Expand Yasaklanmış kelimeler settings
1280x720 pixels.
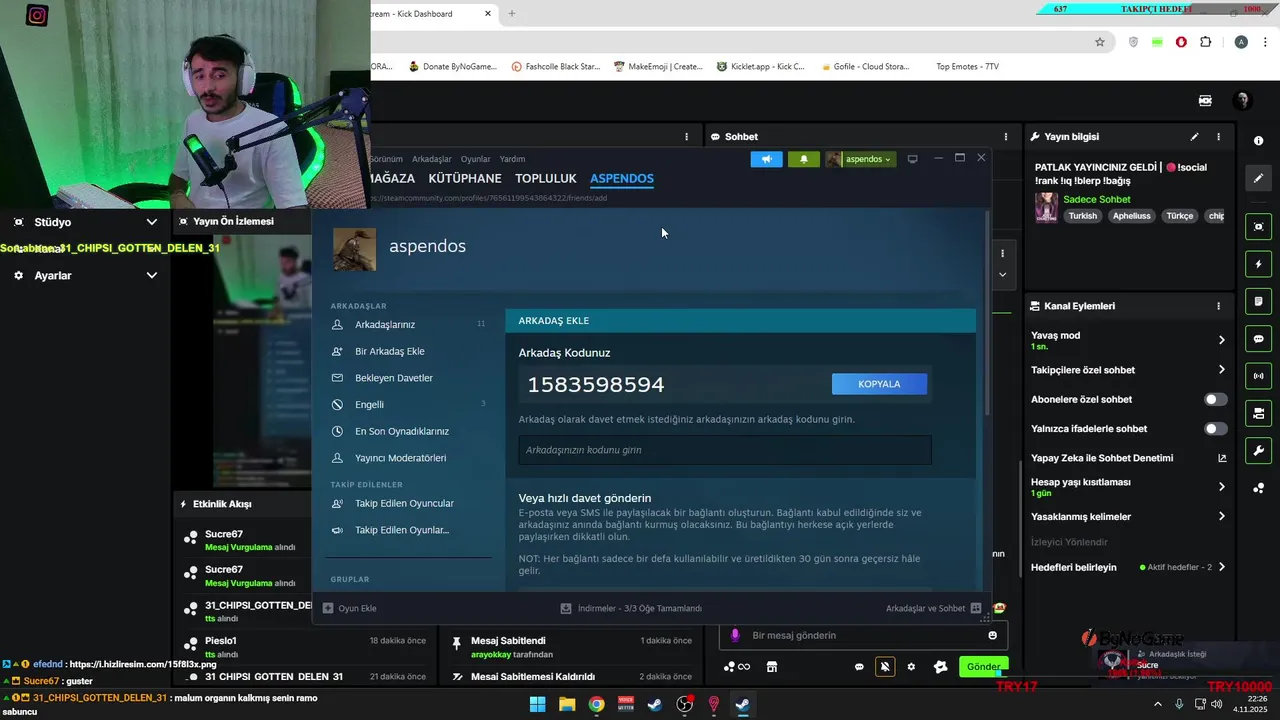[1221, 517]
